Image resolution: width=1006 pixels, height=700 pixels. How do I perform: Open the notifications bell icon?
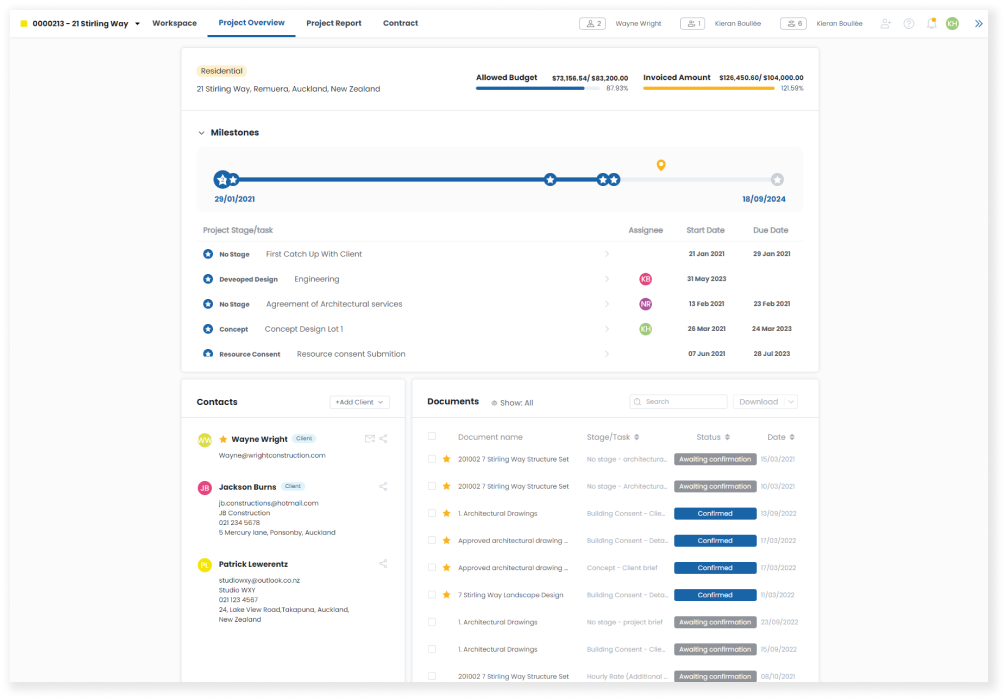click(931, 23)
